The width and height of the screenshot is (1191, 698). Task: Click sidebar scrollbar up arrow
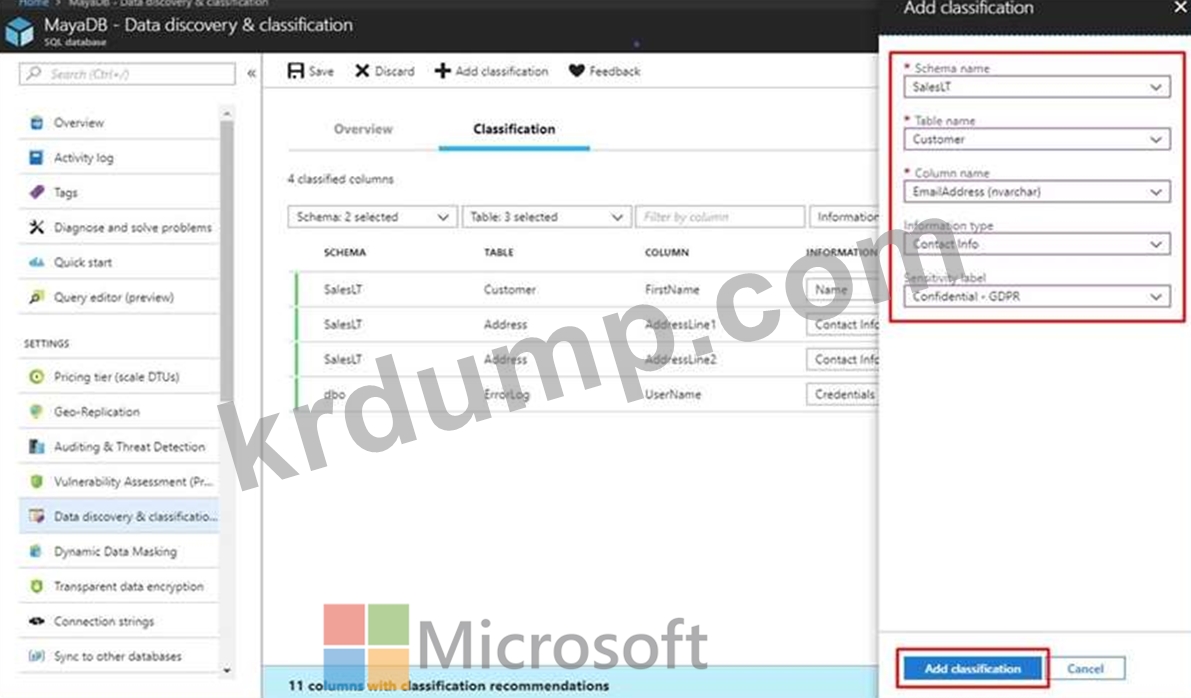226,114
